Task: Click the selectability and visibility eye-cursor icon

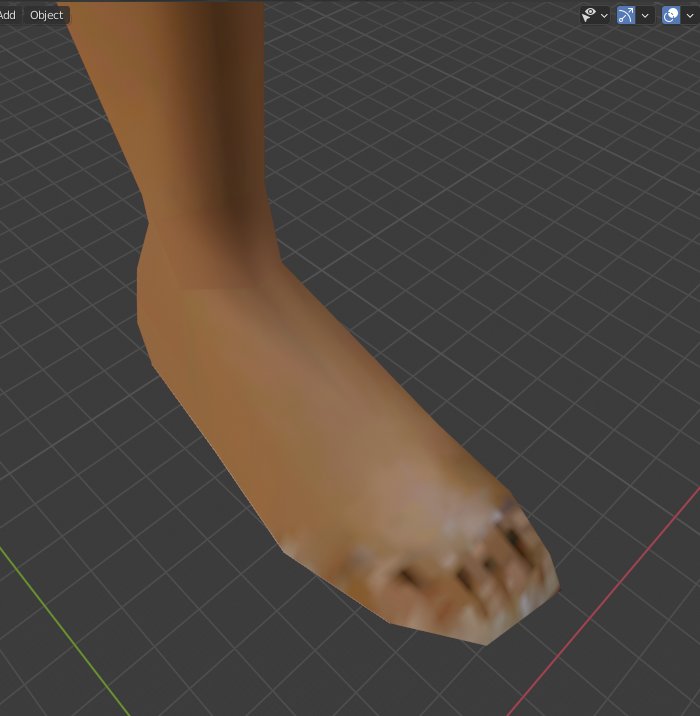Action: click(589, 15)
